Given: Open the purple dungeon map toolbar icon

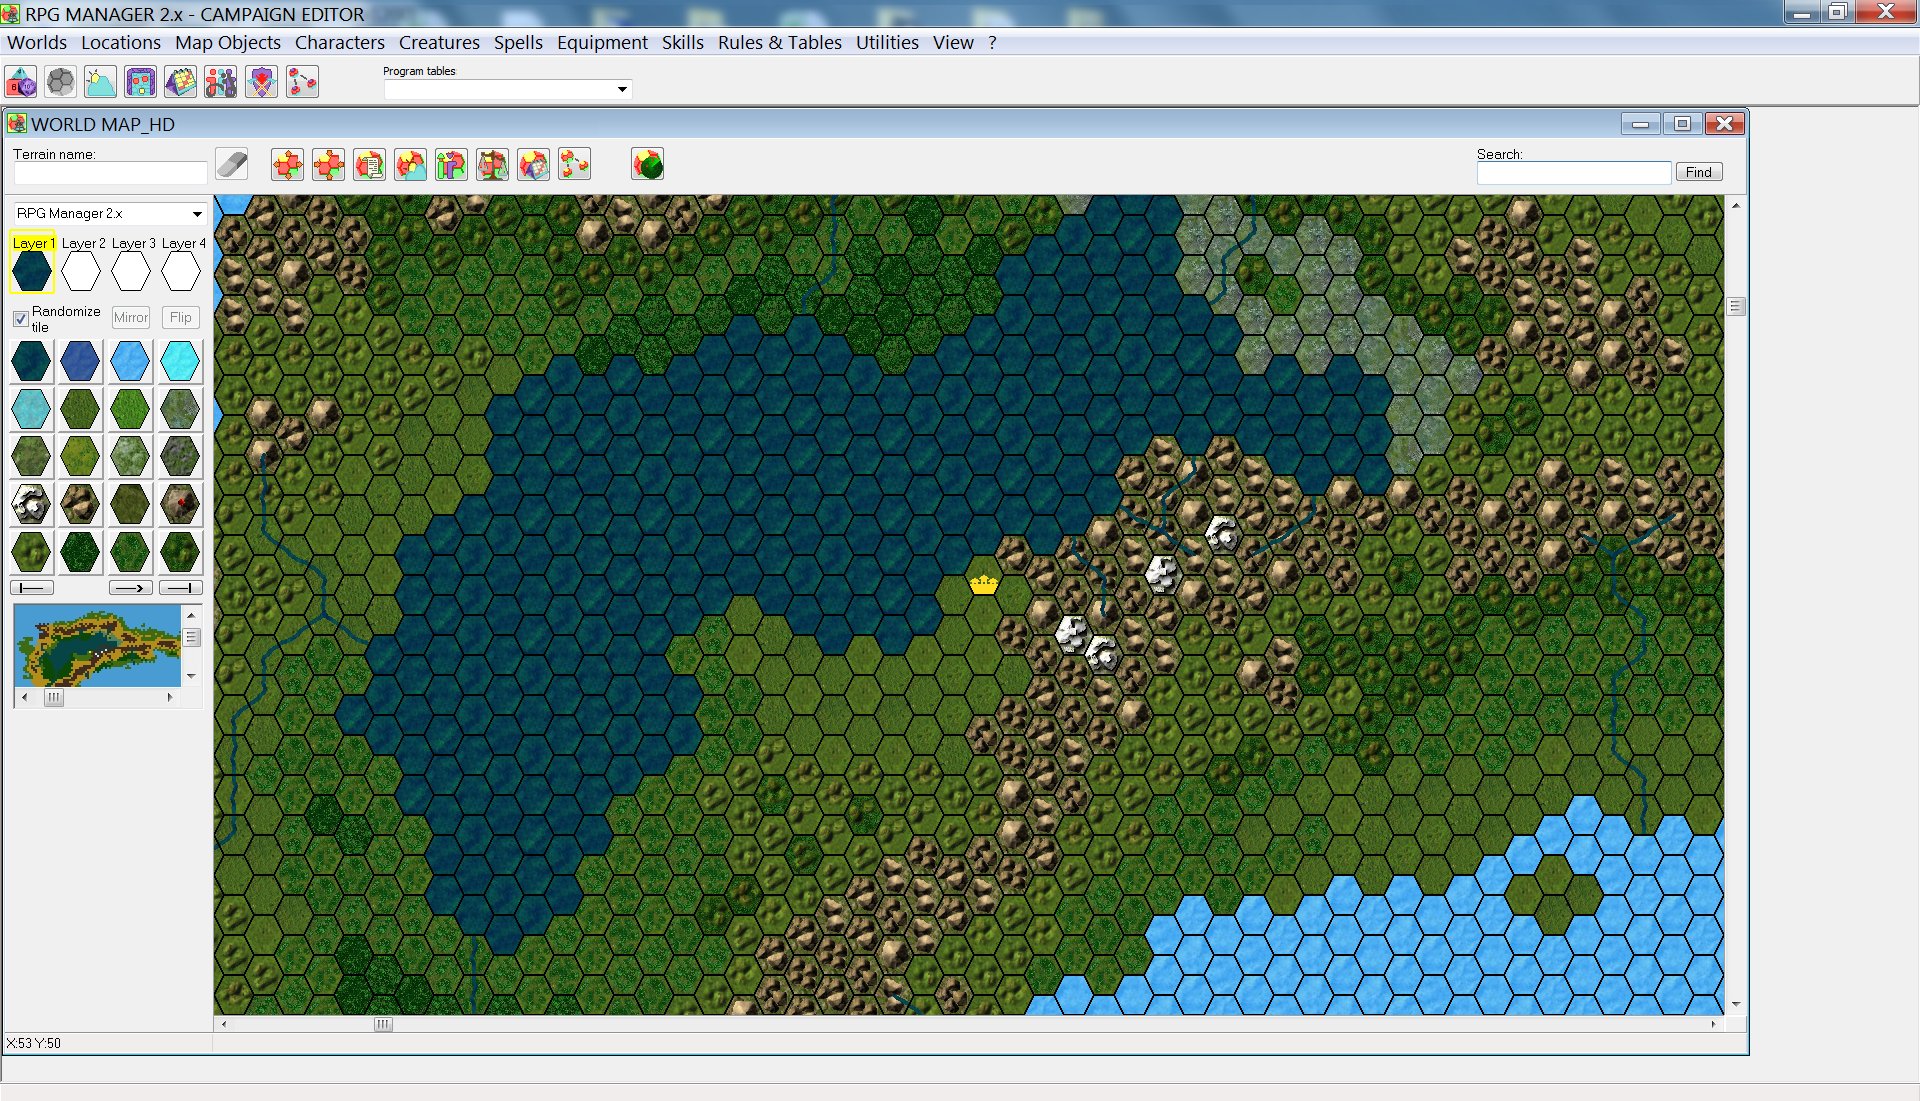Looking at the screenshot, I should pyautogui.click(x=141, y=82).
